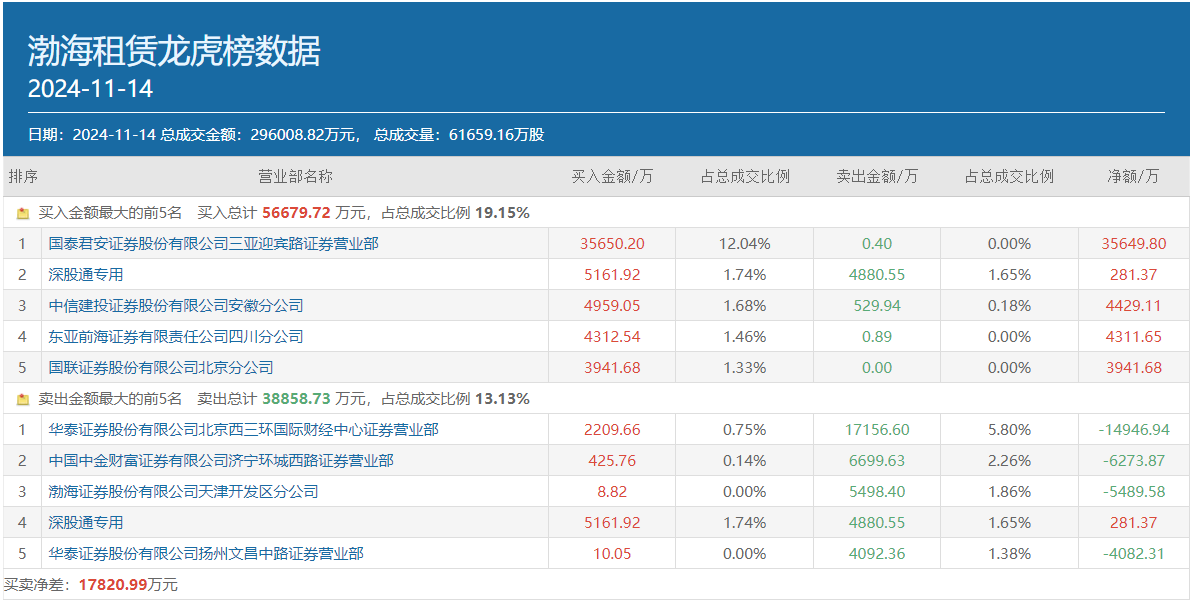This screenshot has height=601, width=1195.
Task: Click the icon beside 买入金额最大的前5名
Action: coord(23,213)
